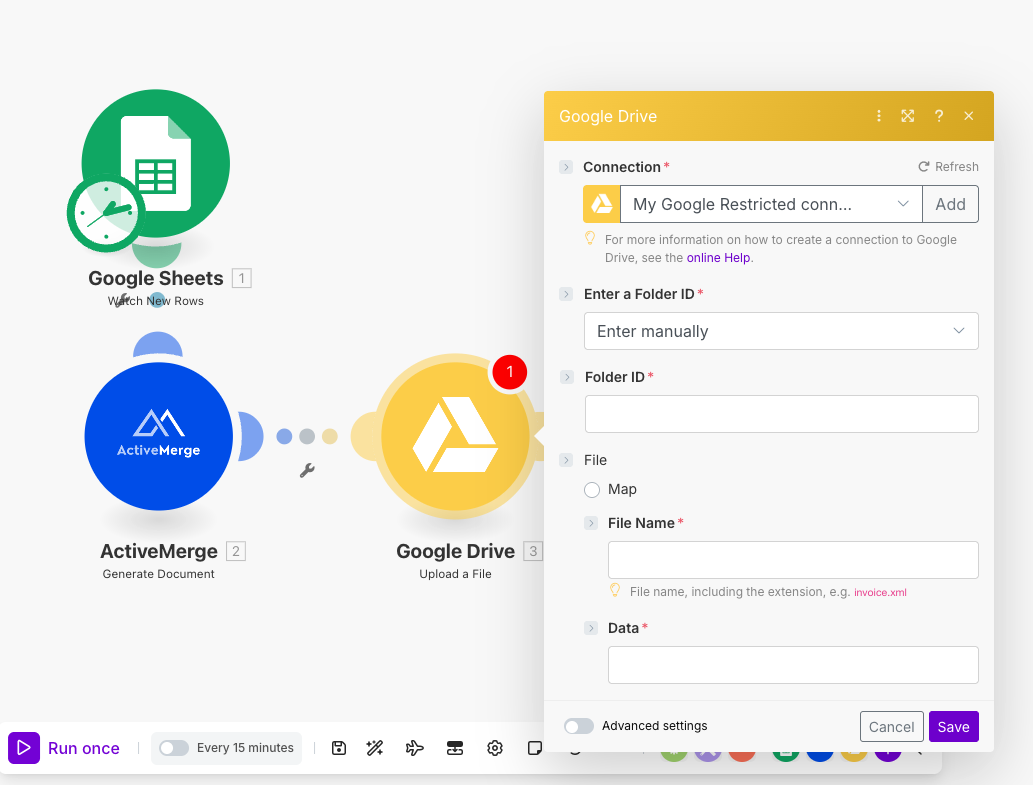The height and width of the screenshot is (785, 1033).
Task: Click the notes icon in the bottom toolbar
Action: (534, 747)
